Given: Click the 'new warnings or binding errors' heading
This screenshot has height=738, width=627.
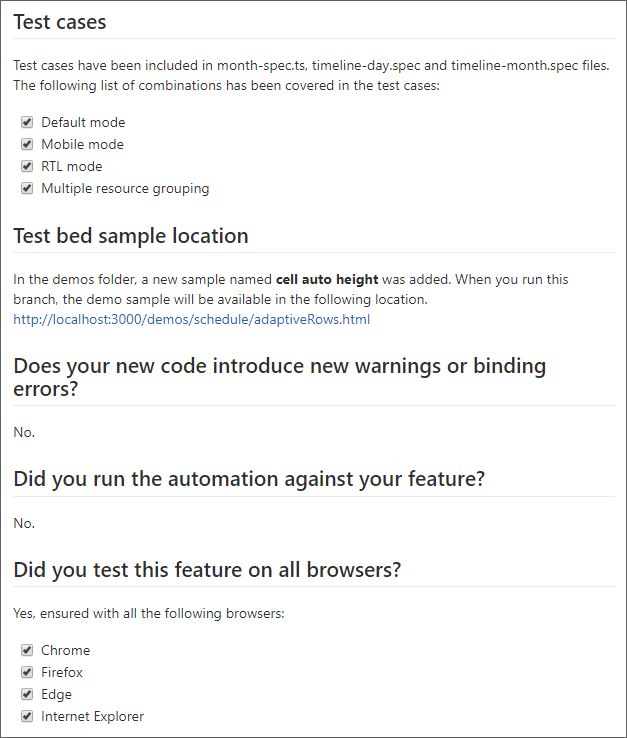Looking at the screenshot, I should pos(280,377).
